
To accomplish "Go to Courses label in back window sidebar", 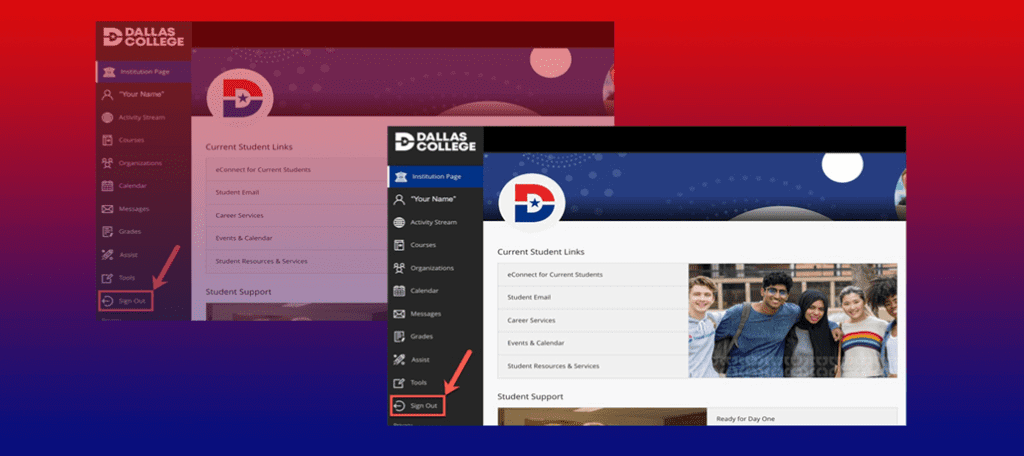I will click(x=131, y=140).
